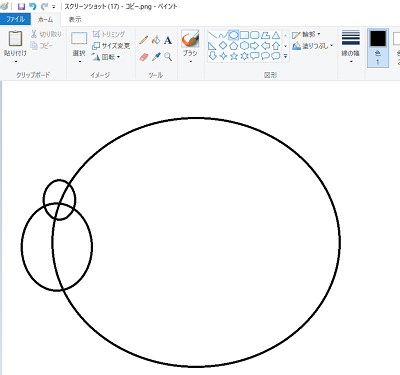Expand the 選択 dropdown arrow
The width and height of the screenshot is (400, 375).
tap(79, 62)
